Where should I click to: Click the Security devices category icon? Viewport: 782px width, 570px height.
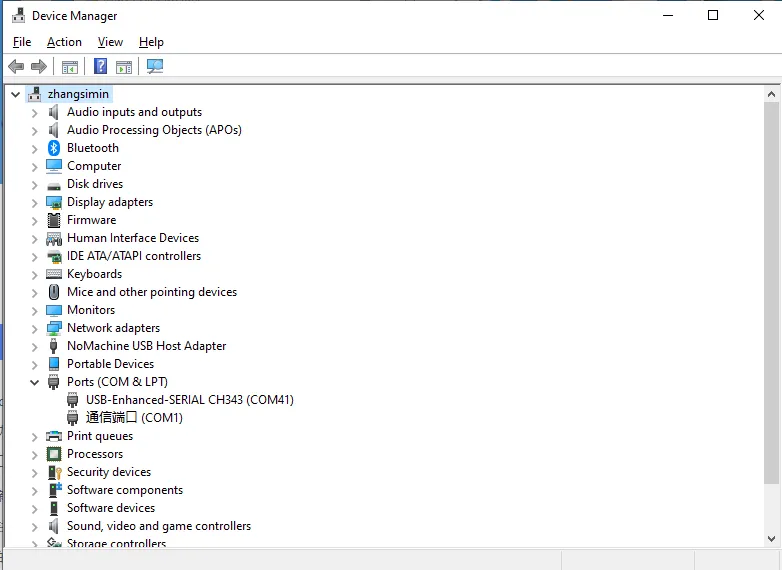click(x=54, y=472)
